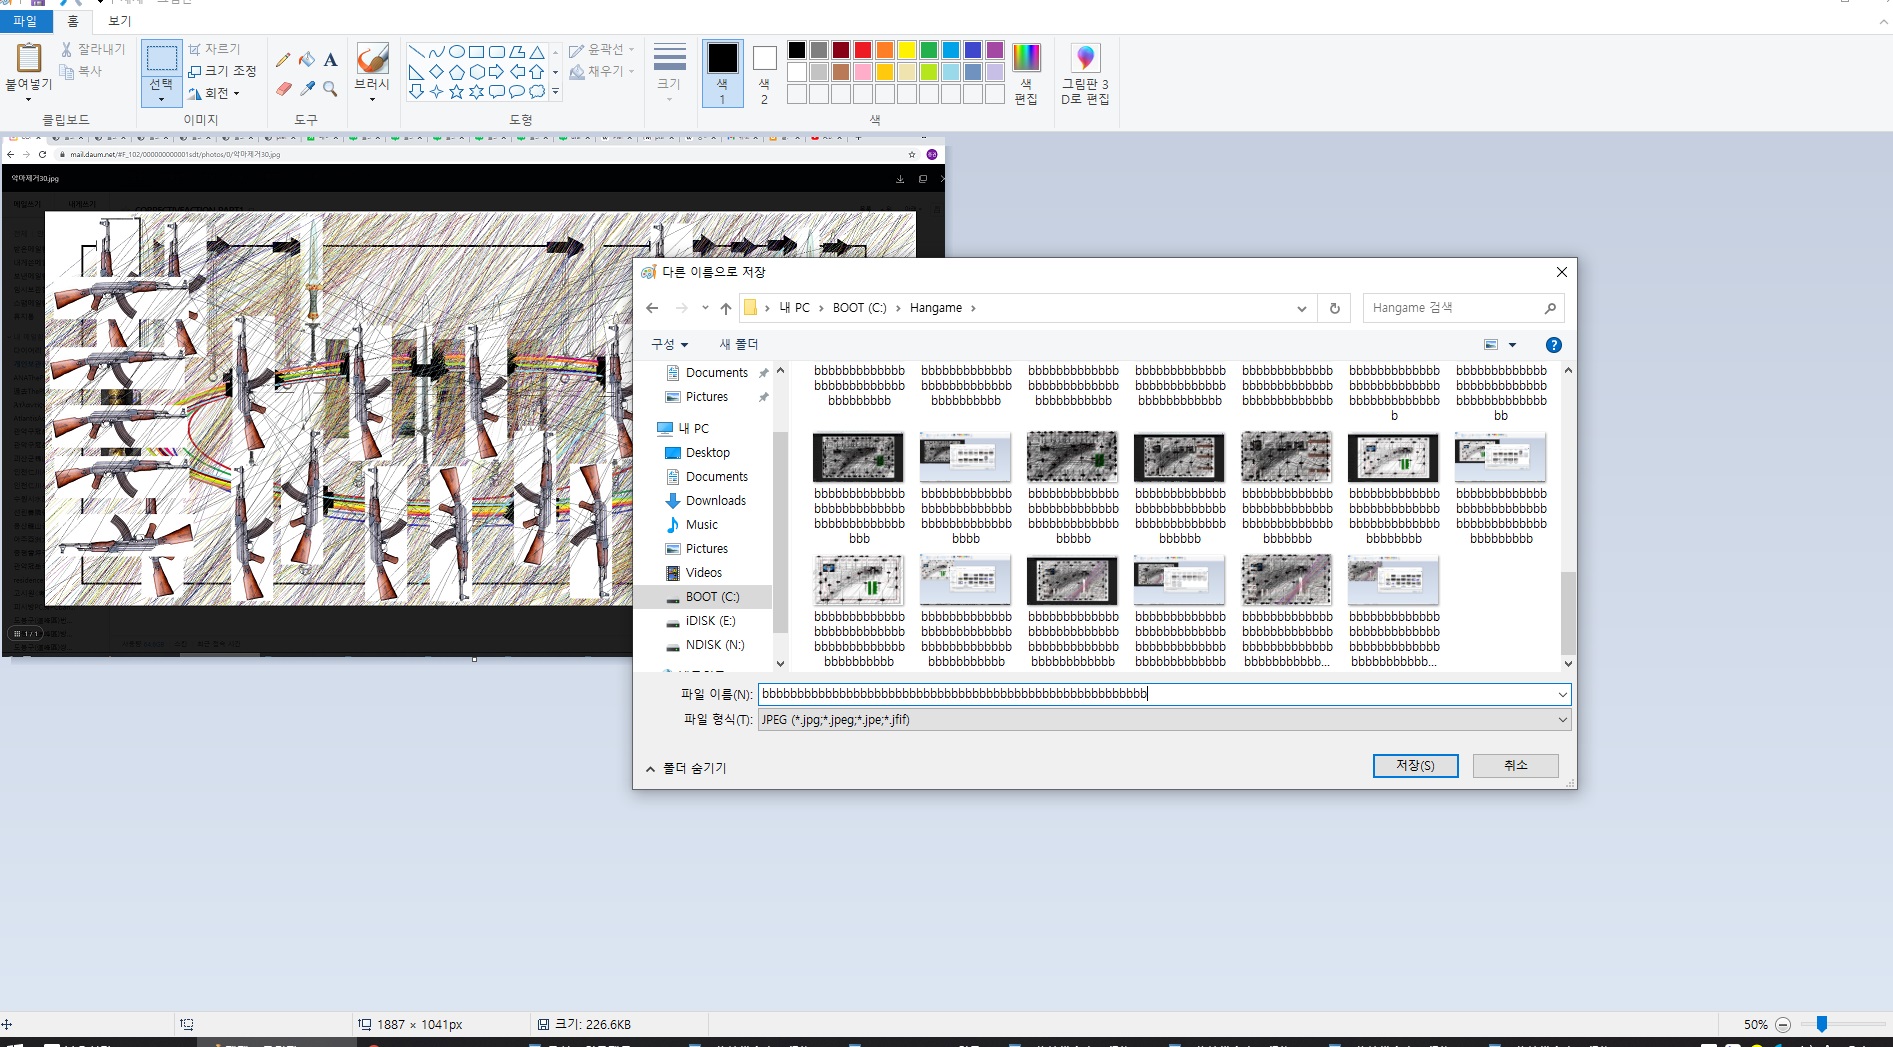Select 색 1 foreground color box
The width and height of the screenshot is (1893, 1047).
(x=723, y=73)
